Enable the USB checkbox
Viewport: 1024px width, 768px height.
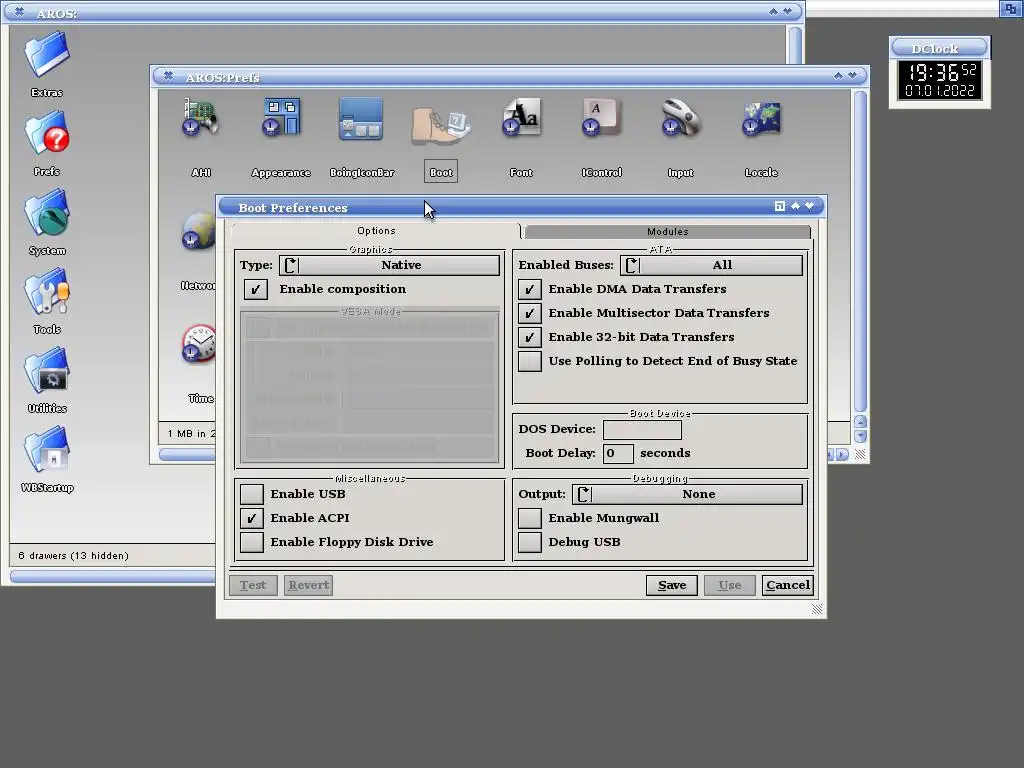pyautogui.click(x=251, y=494)
